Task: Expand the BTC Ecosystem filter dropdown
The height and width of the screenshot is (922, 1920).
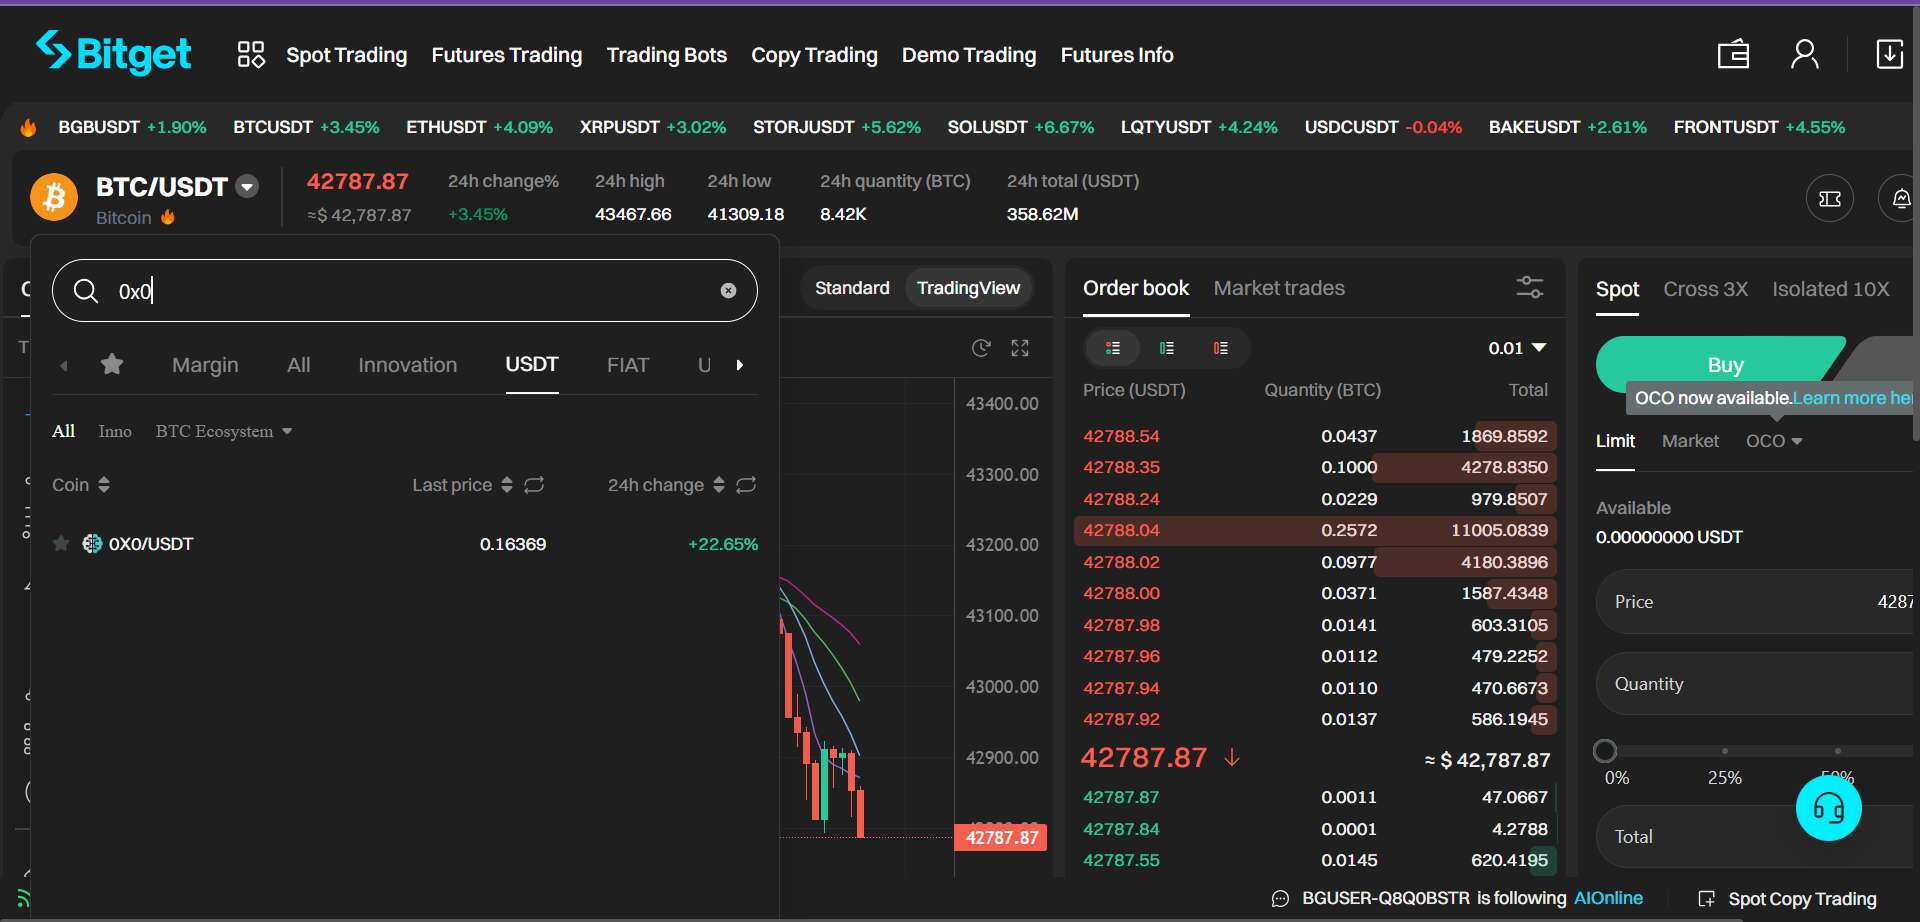Action: (x=224, y=431)
